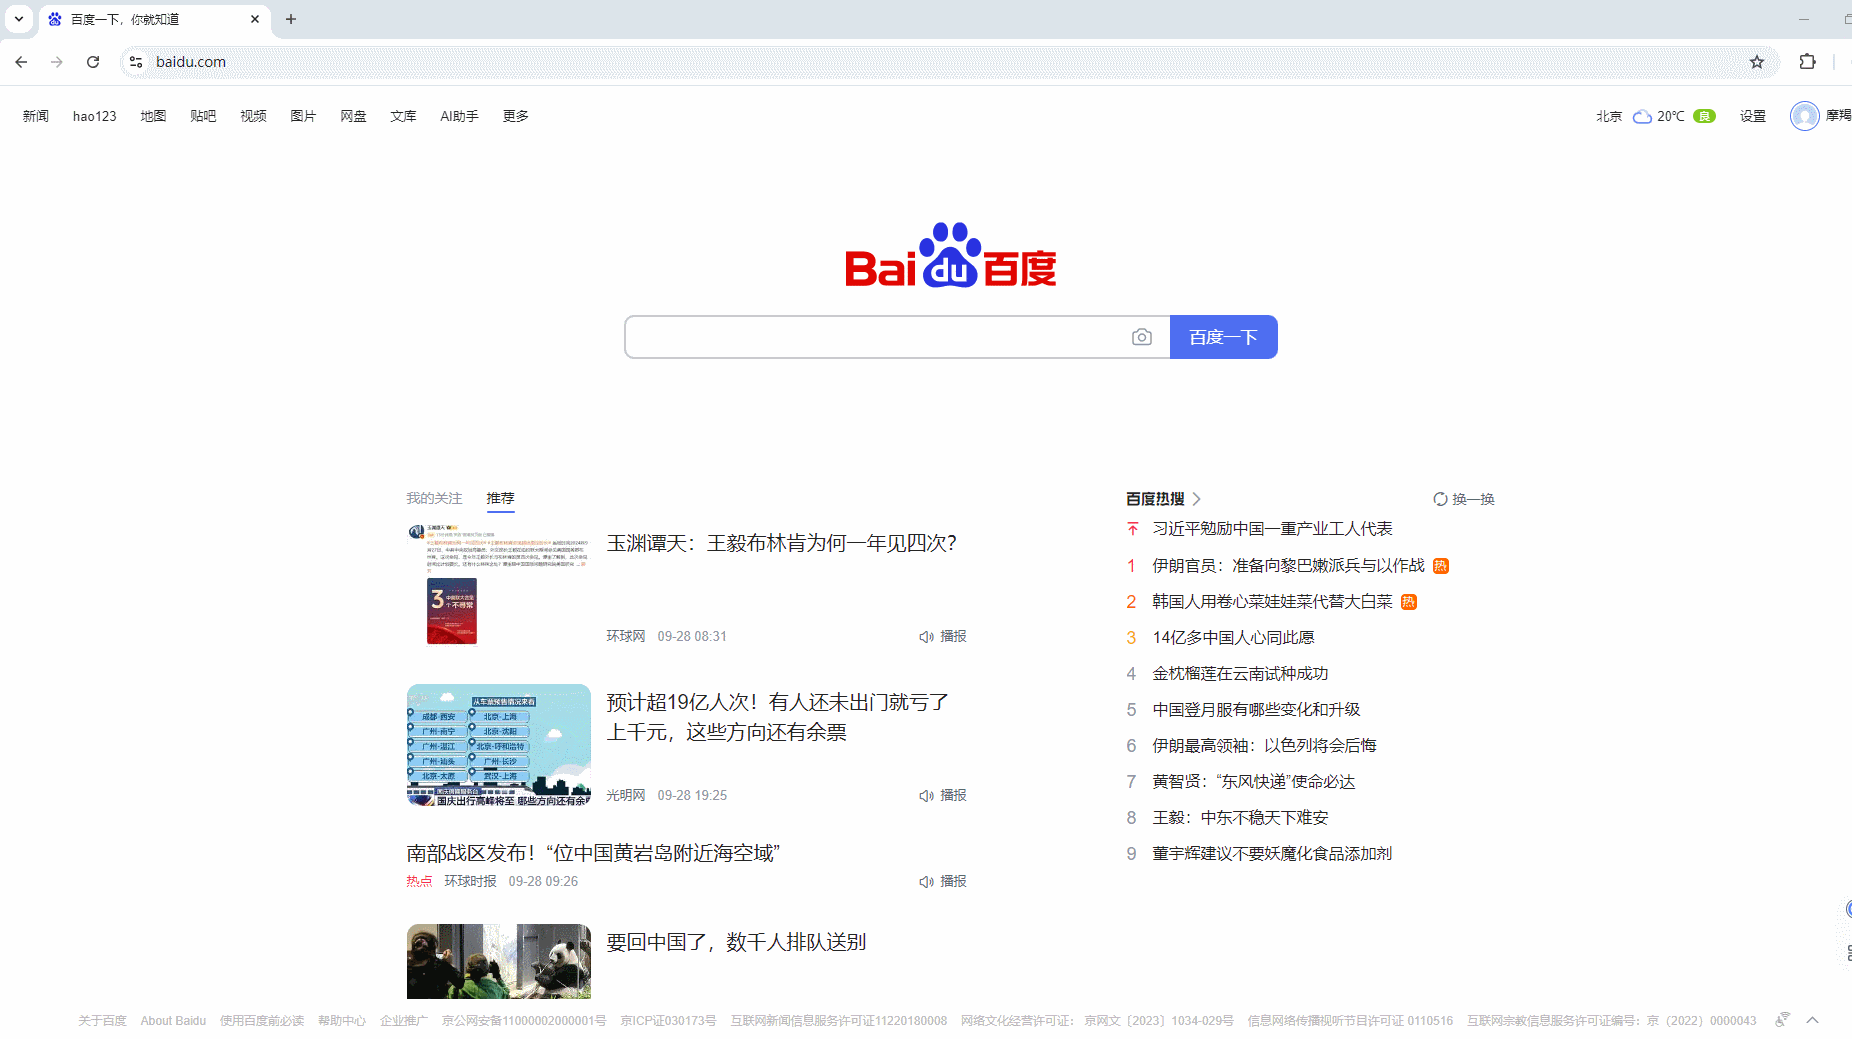Open hot search 中国登月服有哪些变化和升级
1852x1039 pixels.
[1256, 710]
